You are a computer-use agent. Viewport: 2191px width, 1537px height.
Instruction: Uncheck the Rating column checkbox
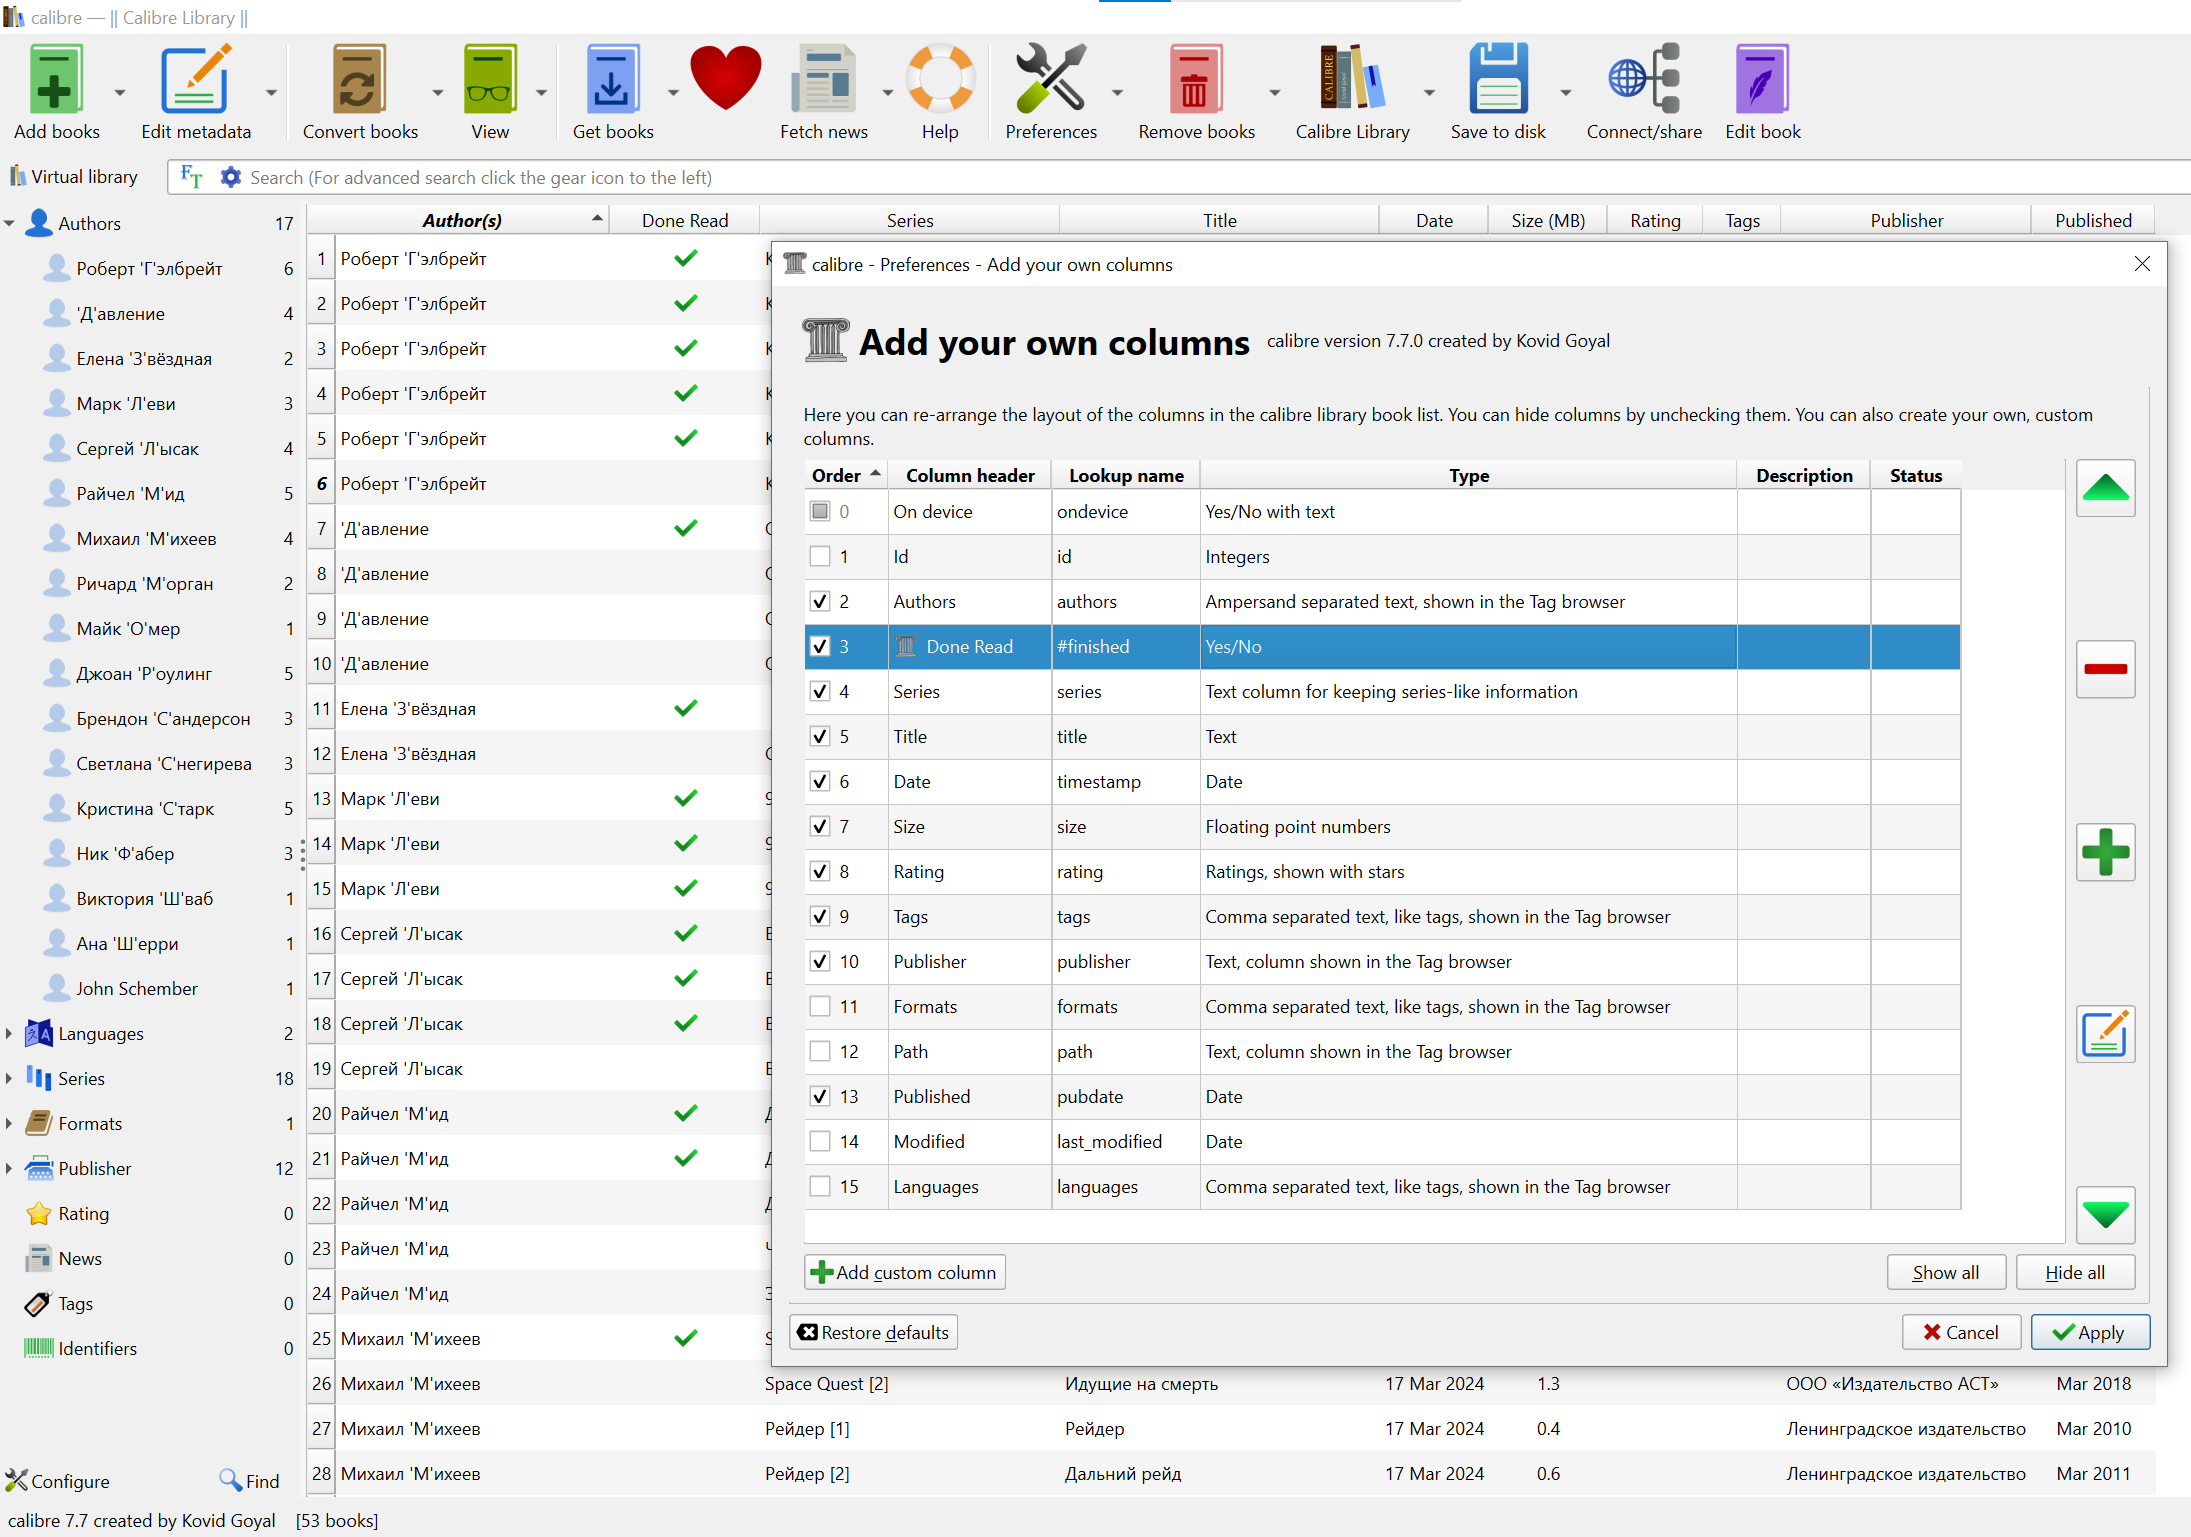click(820, 871)
